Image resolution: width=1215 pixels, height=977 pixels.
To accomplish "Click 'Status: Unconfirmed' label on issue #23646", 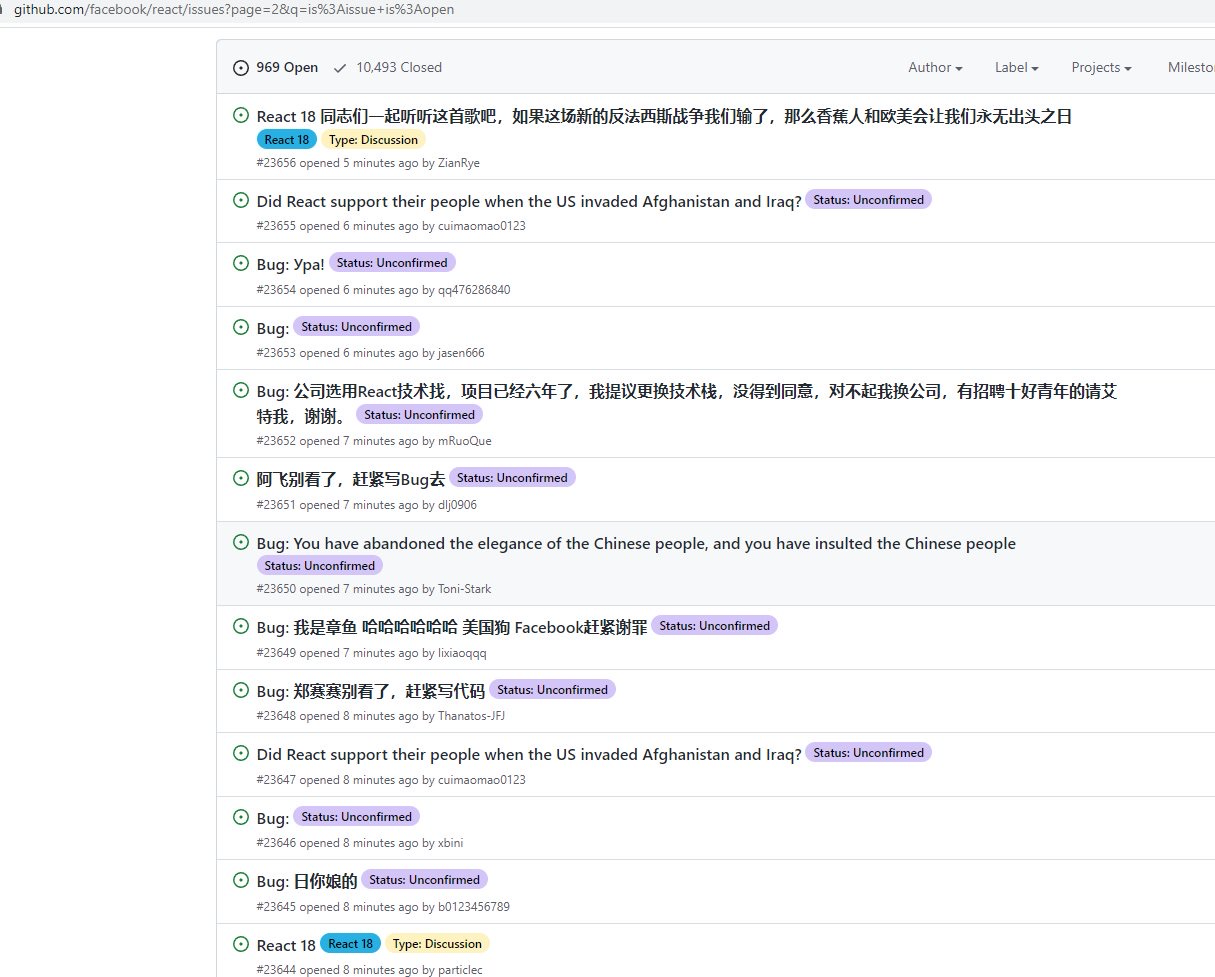I will tap(357, 816).
